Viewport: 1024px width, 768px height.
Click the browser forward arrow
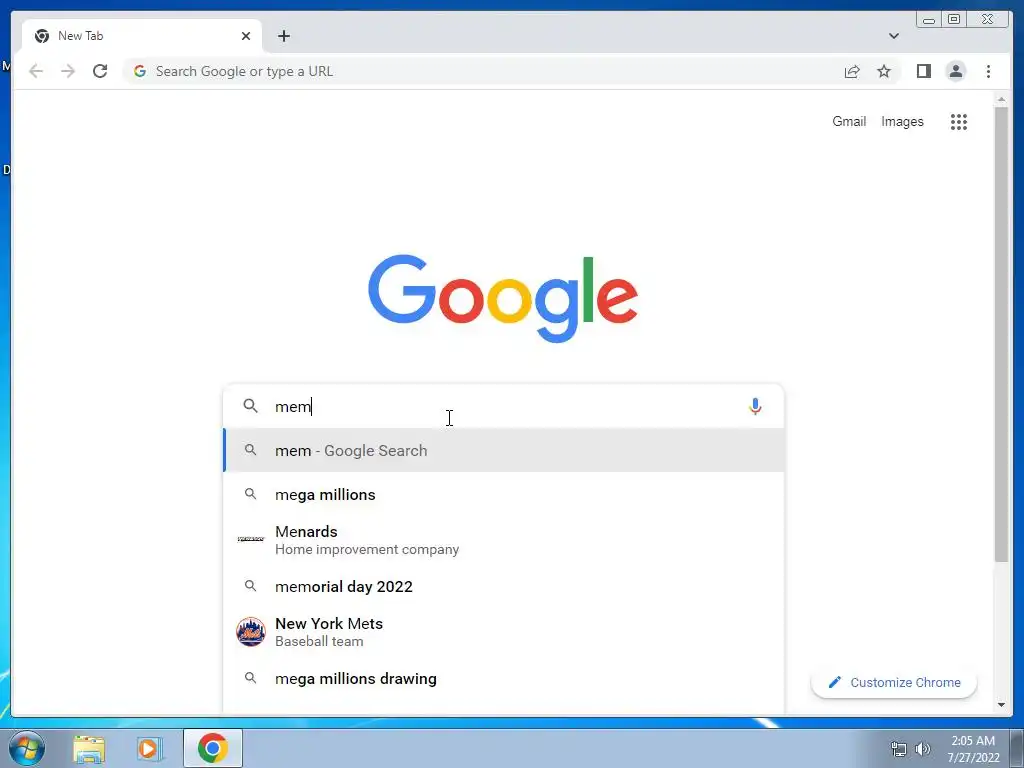[68, 71]
